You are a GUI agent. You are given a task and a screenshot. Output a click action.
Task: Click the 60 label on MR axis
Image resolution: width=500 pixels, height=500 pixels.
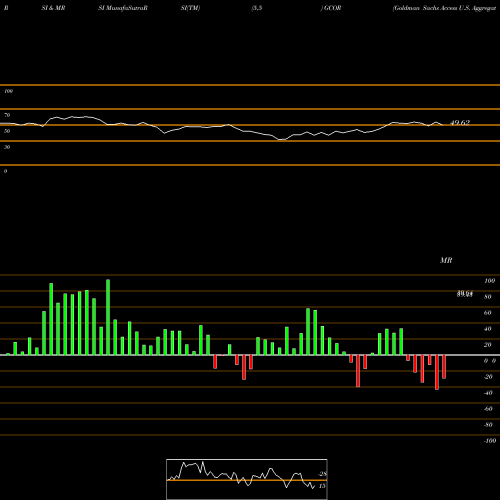click(488, 313)
